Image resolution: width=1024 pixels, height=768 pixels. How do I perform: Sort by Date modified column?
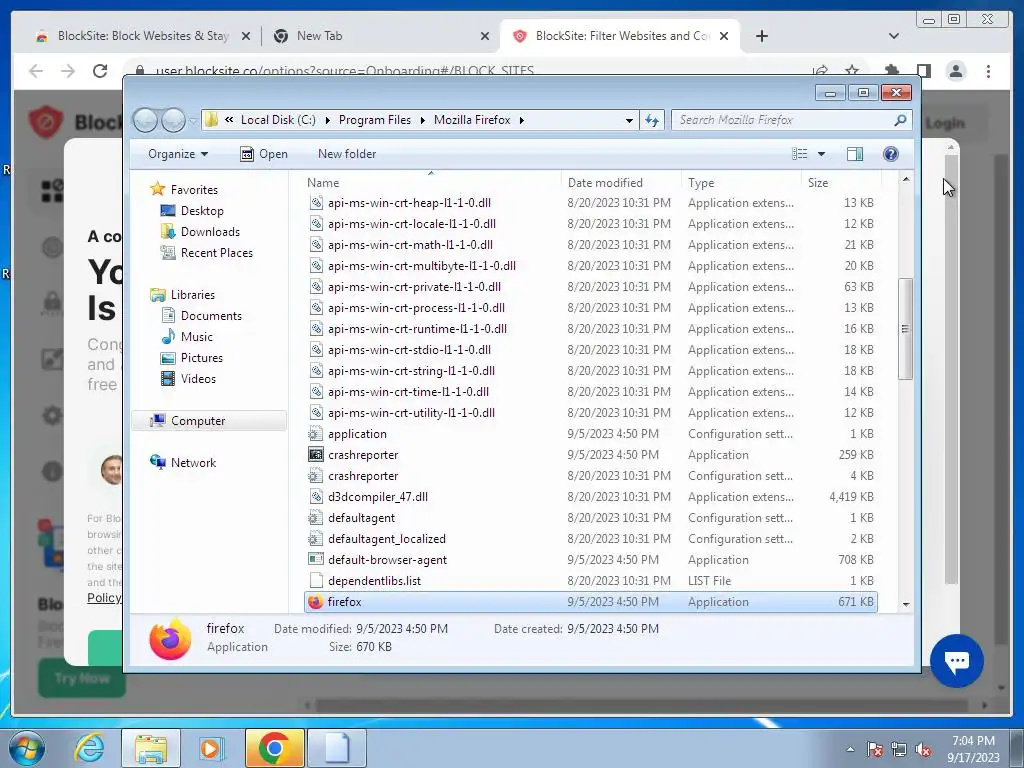click(620, 183)
